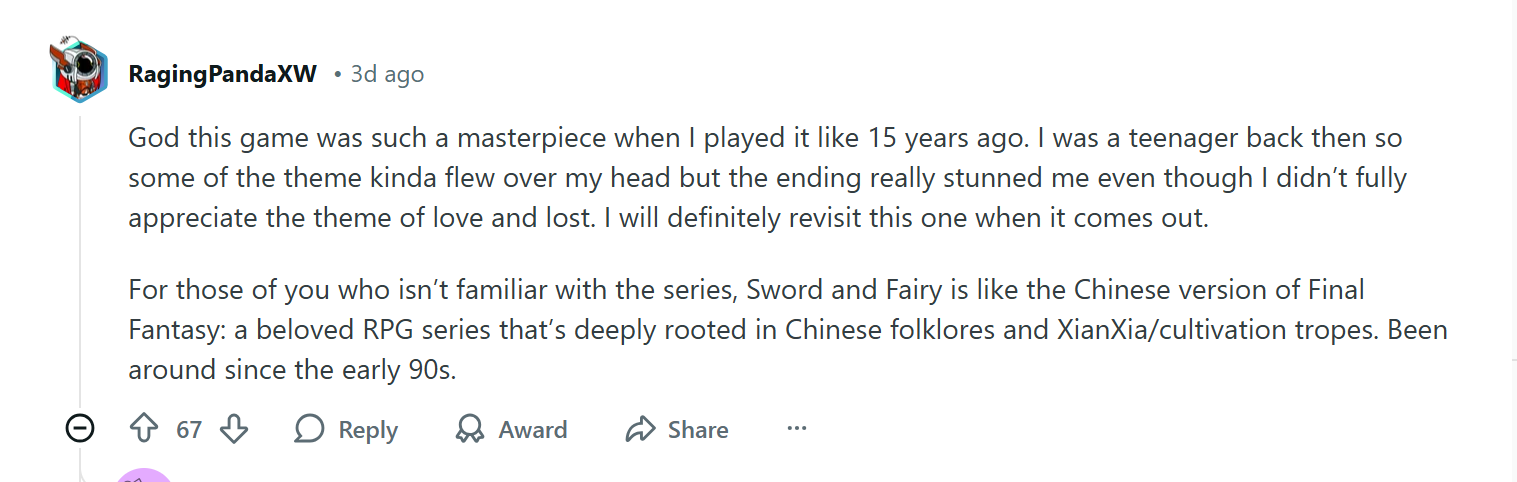Image resolution: width=1517 pixels, height=482 pixels.
Task: Click the Reply speech bubble icon
Action: pyautogui.click(x=310, y=430)
